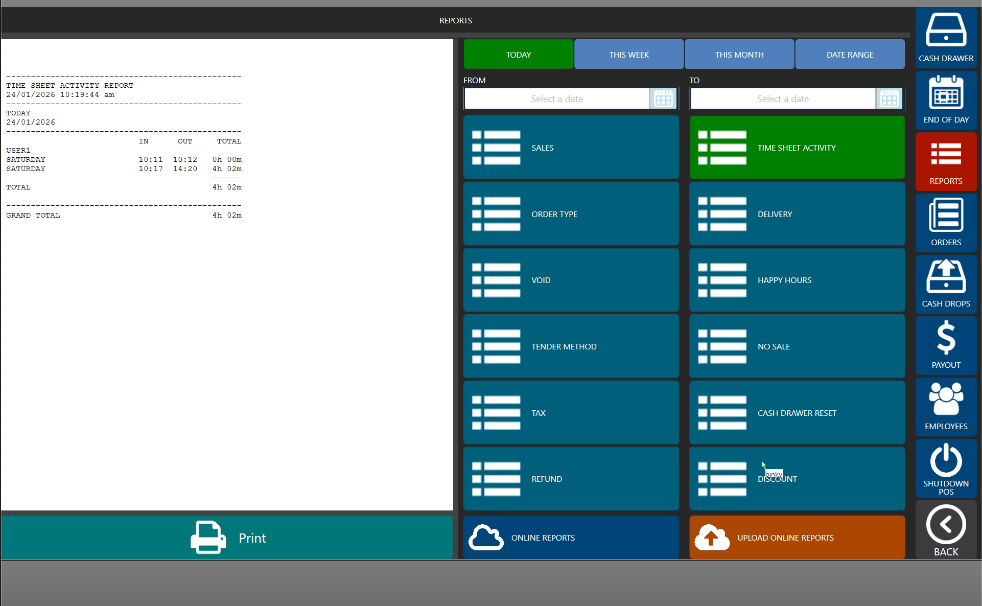Choose the Date Range tab
This screenshot has height=606, width=982.
(x=849, y=55)
